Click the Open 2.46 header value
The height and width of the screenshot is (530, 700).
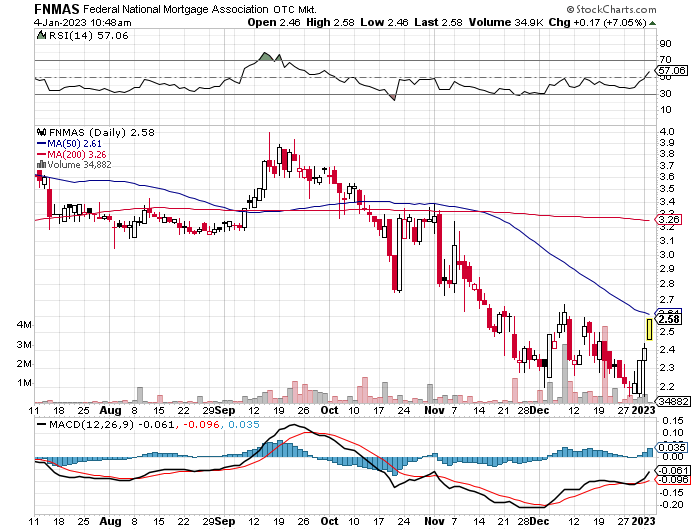(274, 22)
